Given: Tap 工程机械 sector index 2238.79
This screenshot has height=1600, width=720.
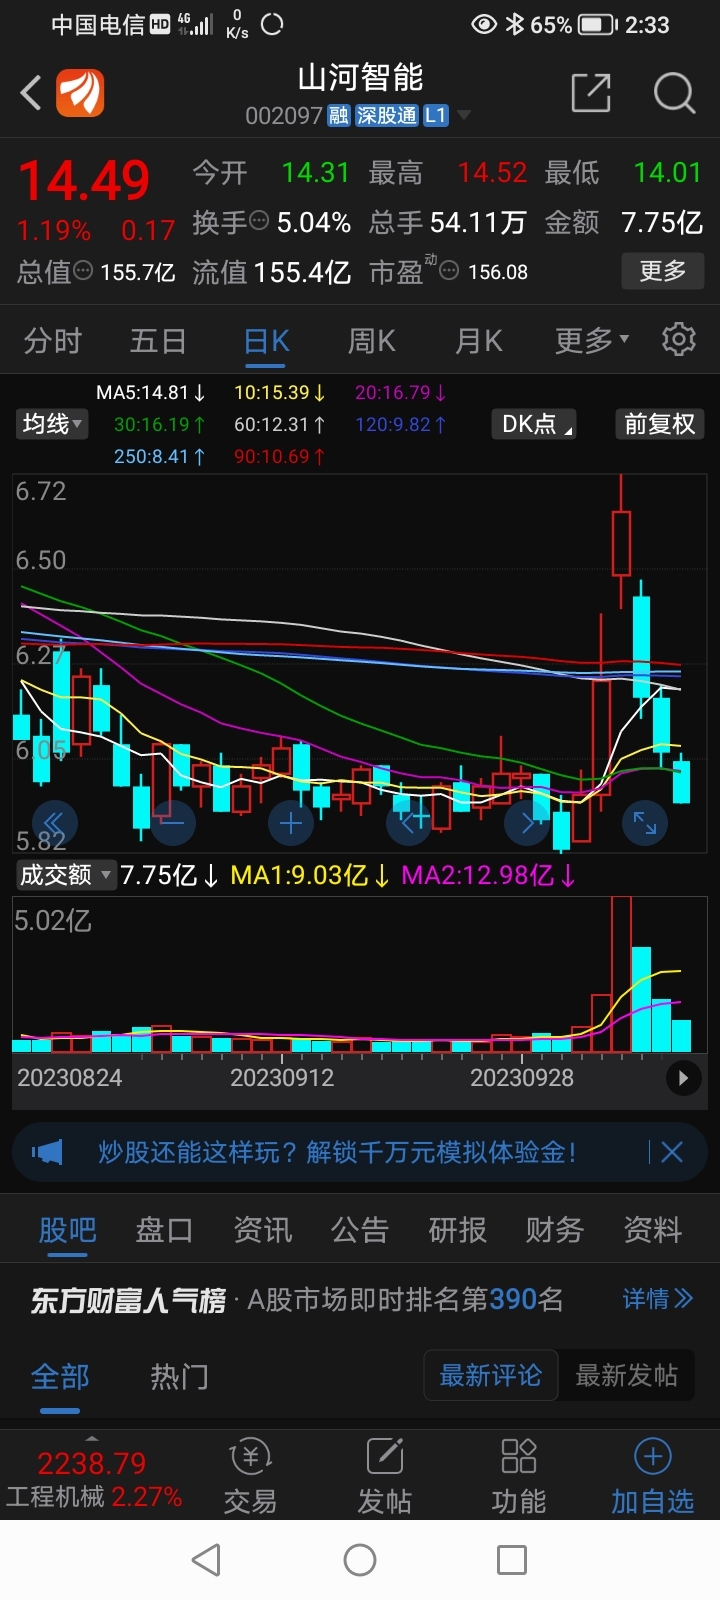Looking at the screenshot, I should (93, 1480).
